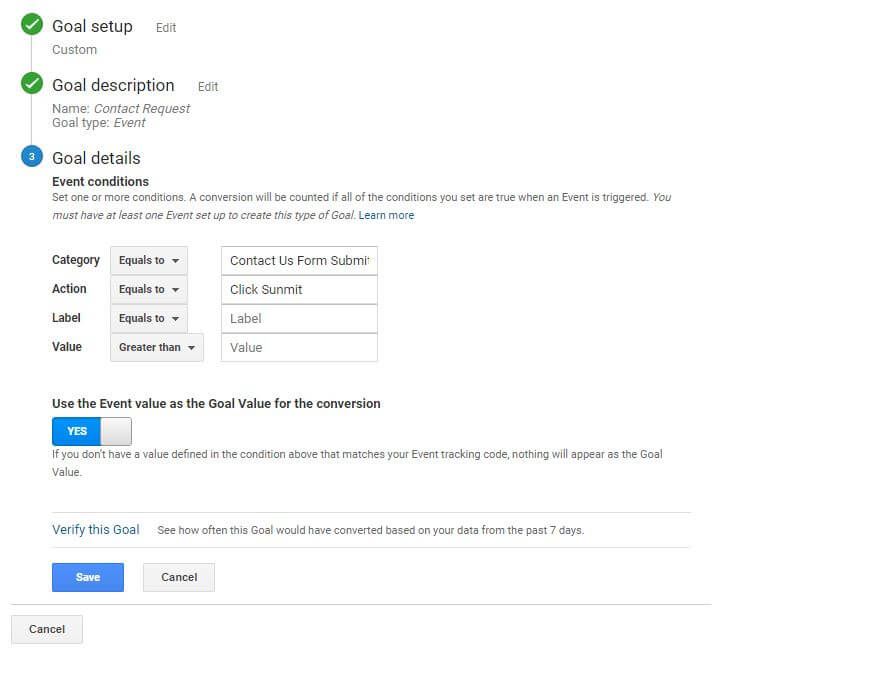The height and width of the screenshot is (676, 876).
Task: Click the green checkmark beside Goal setup
Action: (32, 27)
